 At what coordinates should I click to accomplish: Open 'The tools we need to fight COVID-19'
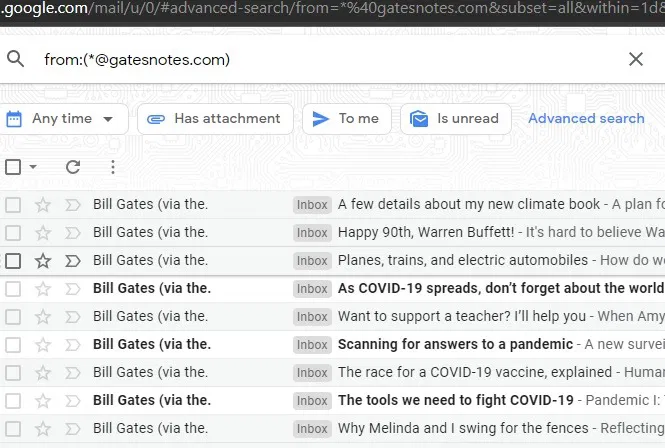(455, 400)
